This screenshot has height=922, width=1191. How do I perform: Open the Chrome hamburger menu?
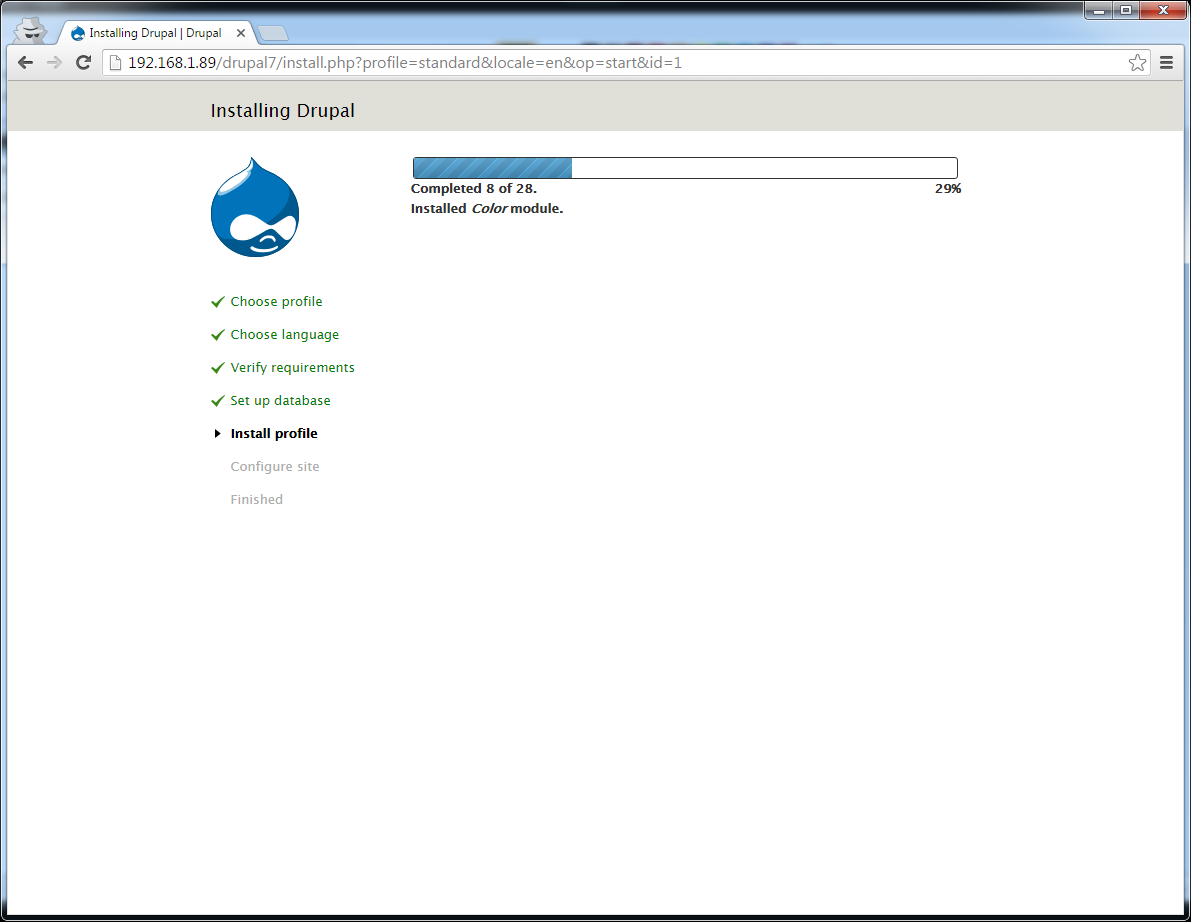1167,63
